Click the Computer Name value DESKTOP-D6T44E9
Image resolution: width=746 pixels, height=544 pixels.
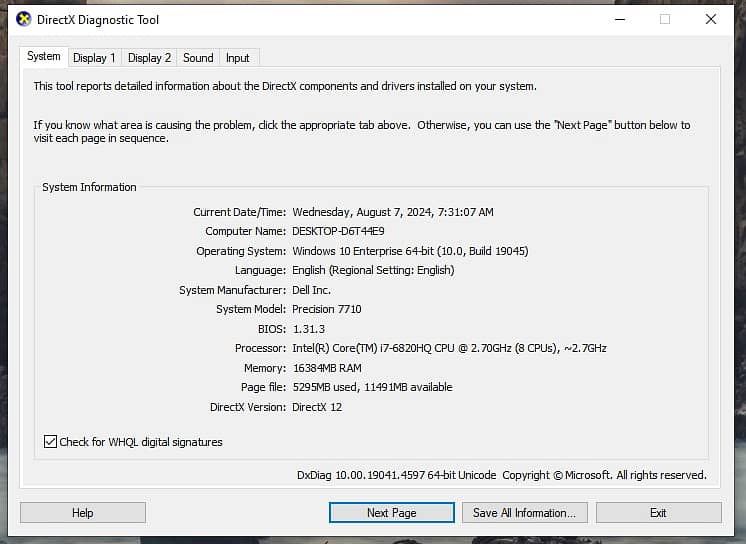[338, 232]
